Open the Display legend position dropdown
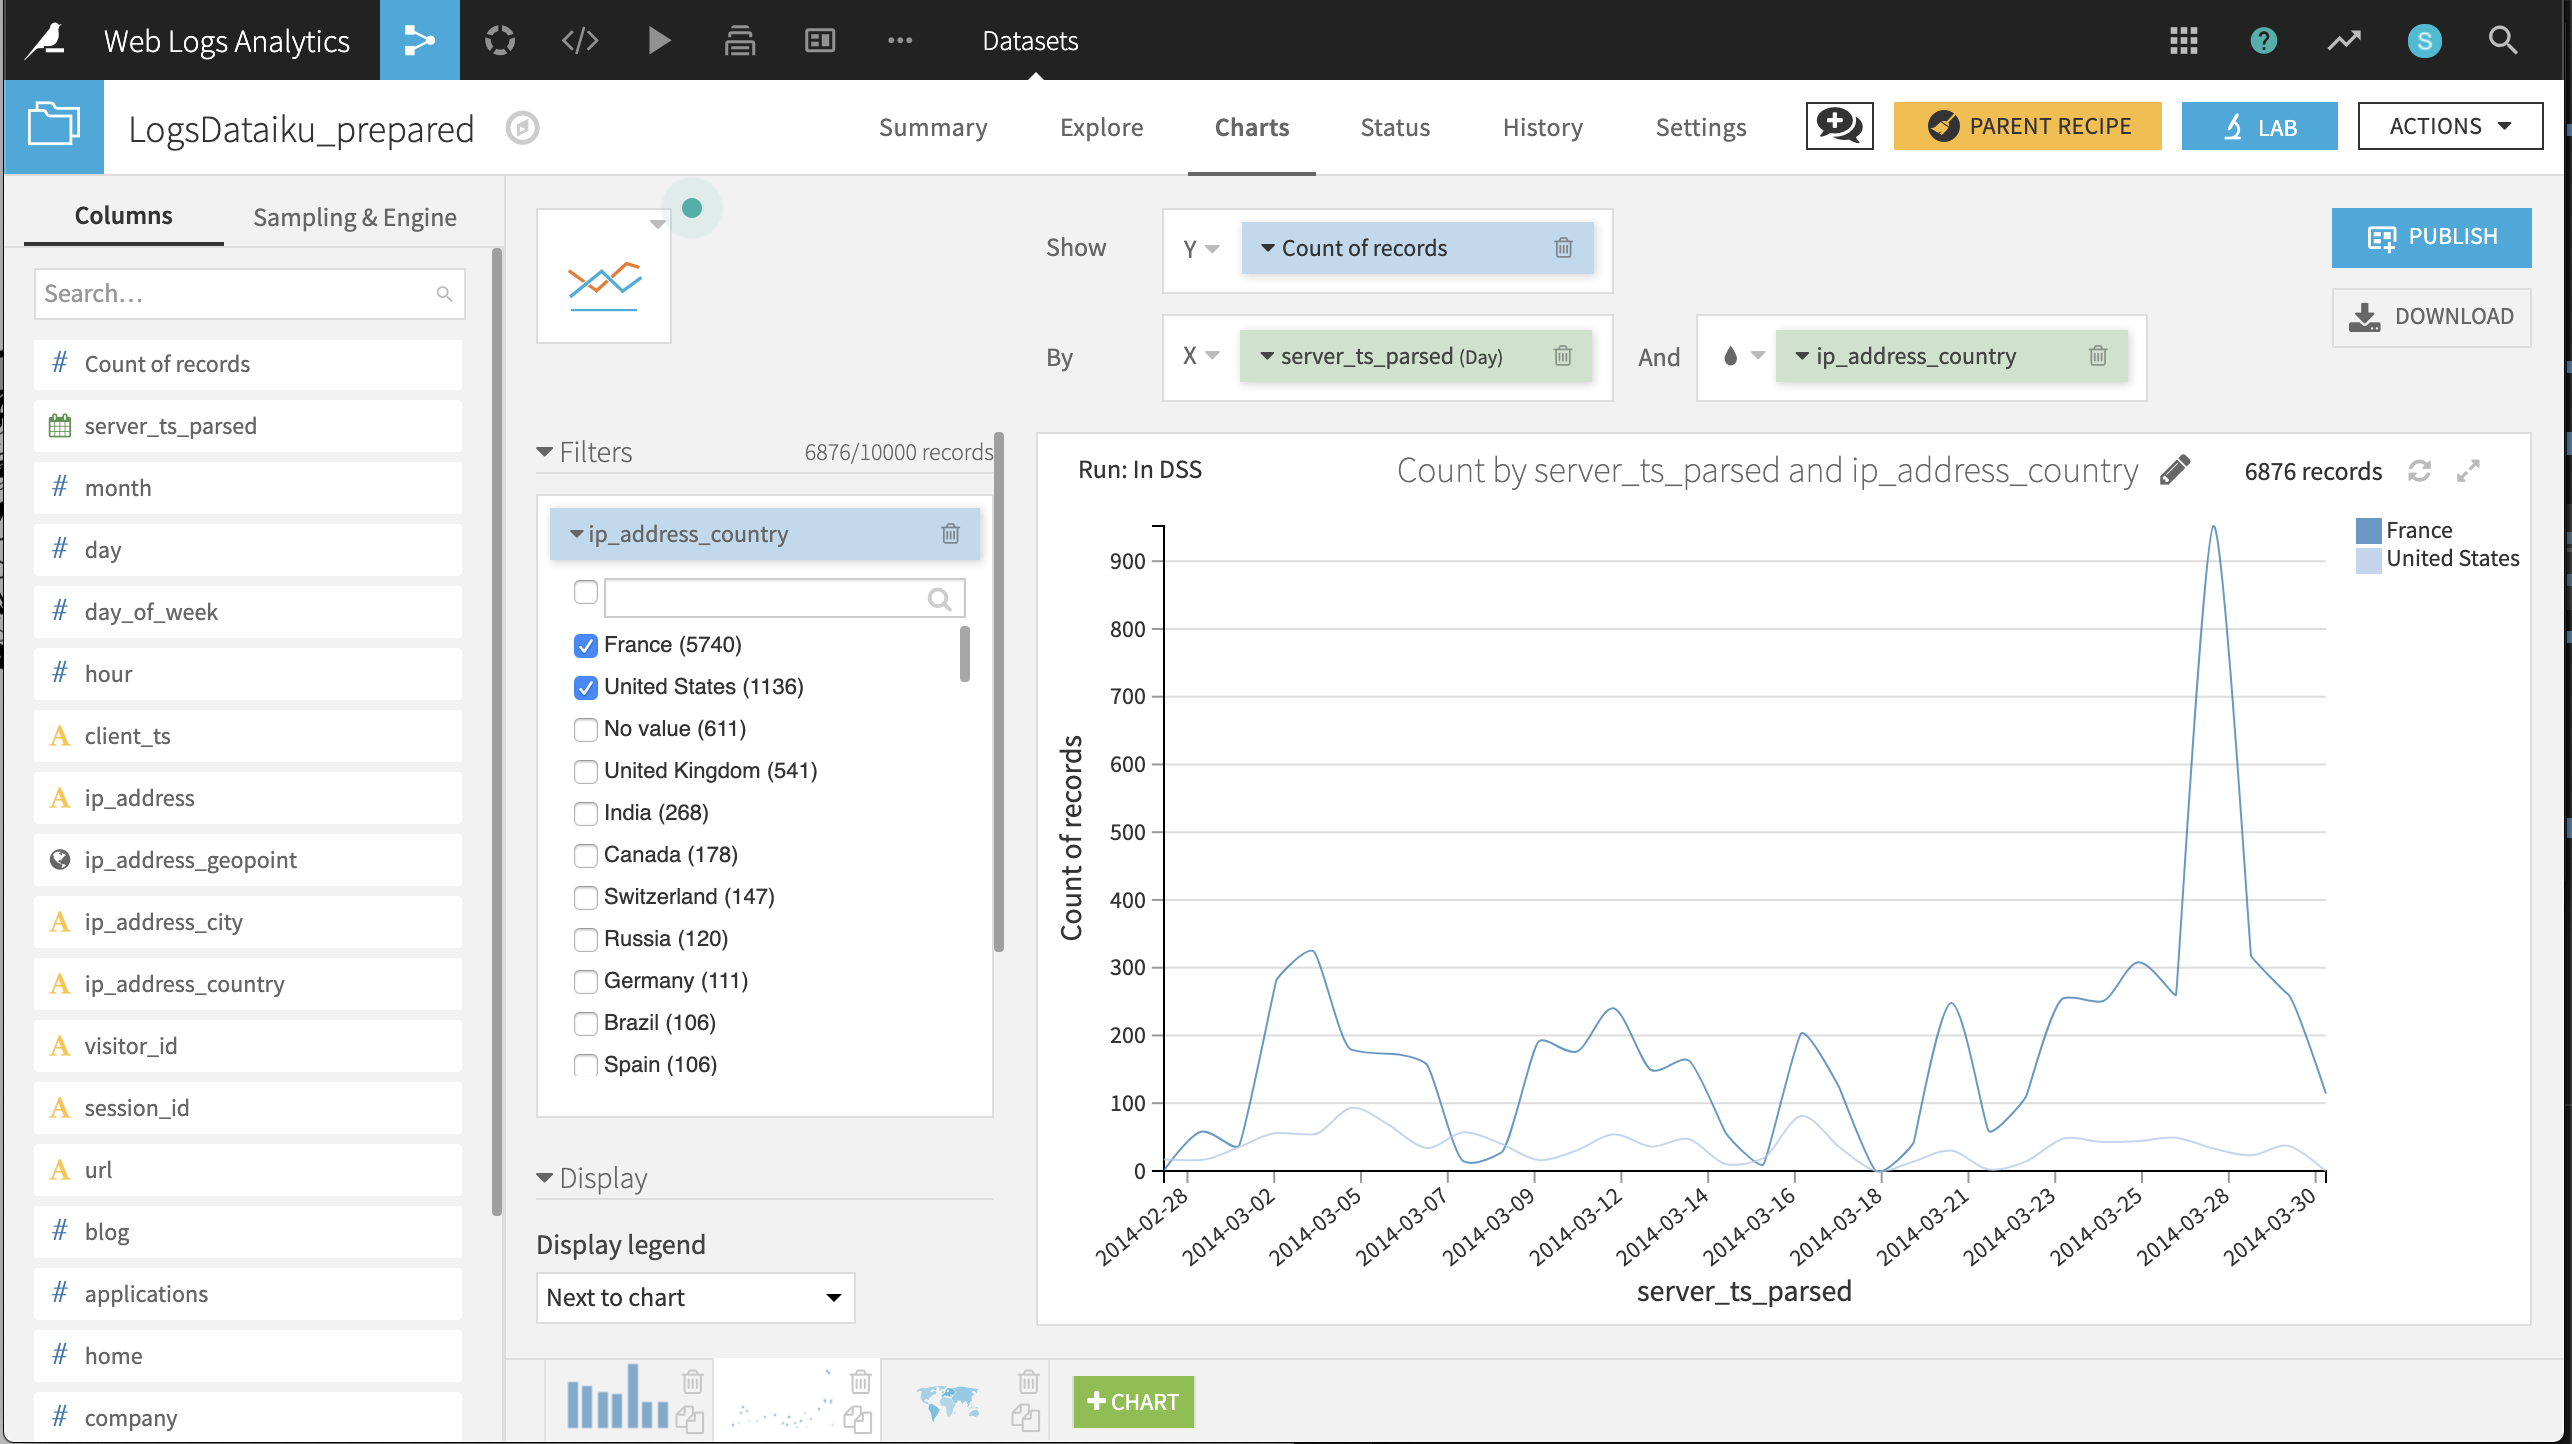The image size is (2572, 1444). (x=695, y=1297)
